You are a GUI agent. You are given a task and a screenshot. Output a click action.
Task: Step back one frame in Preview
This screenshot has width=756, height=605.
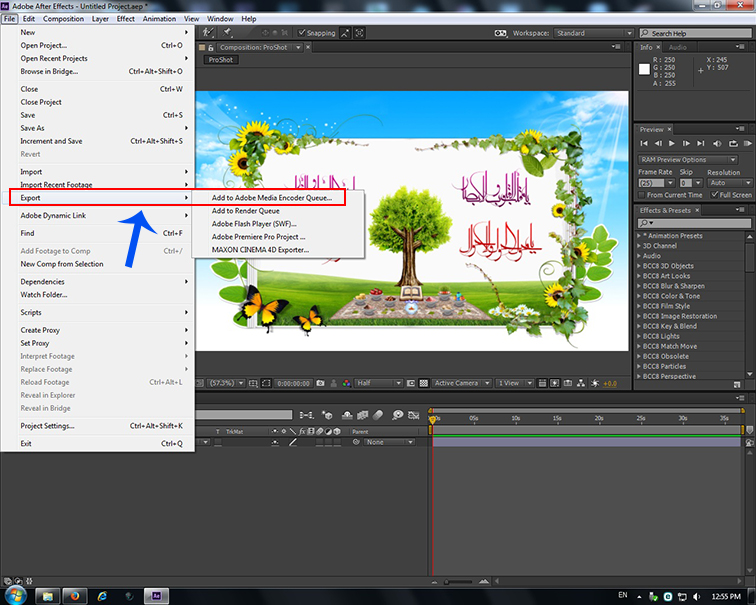(658, 143)
